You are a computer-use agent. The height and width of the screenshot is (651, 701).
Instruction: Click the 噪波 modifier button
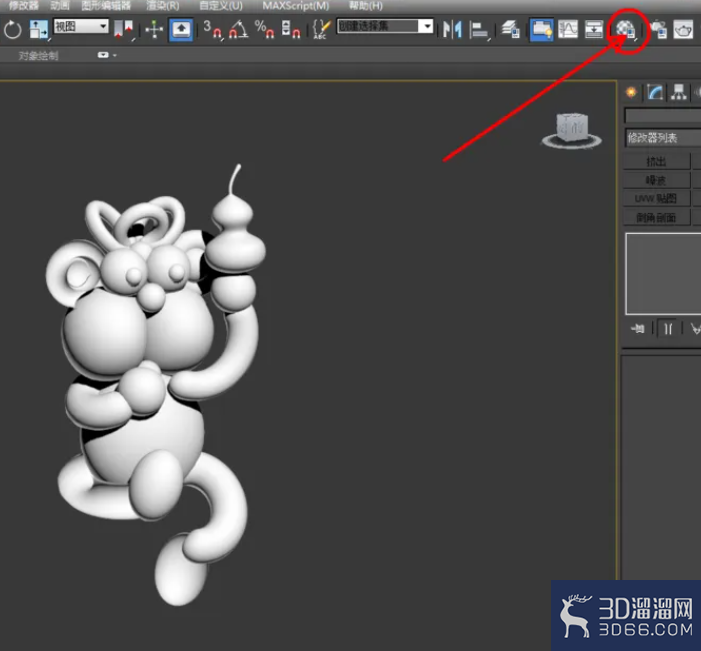coord(656,180)
